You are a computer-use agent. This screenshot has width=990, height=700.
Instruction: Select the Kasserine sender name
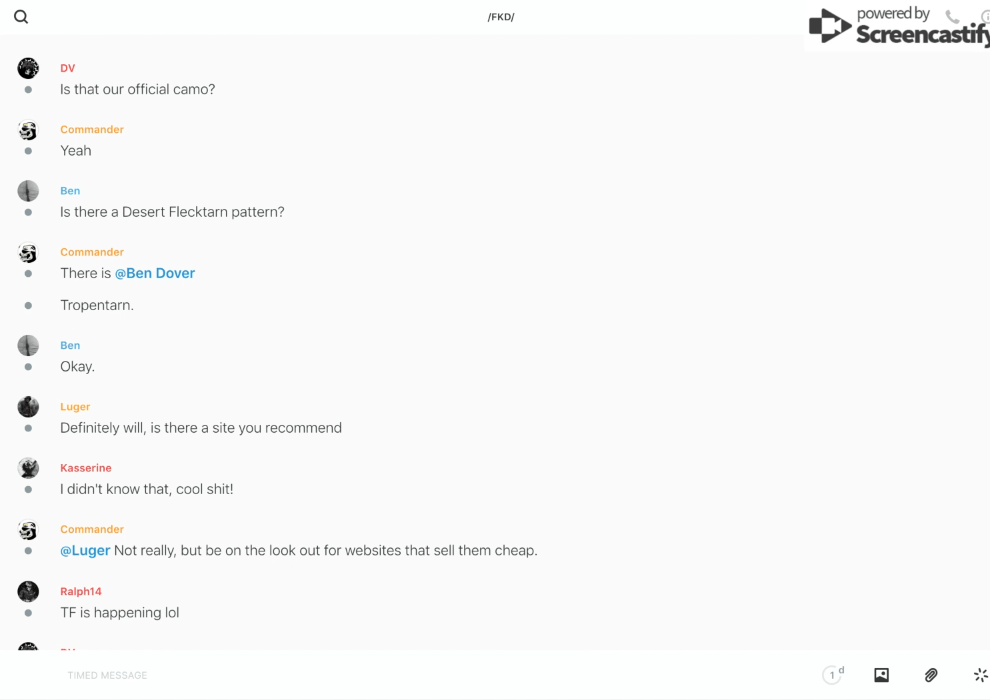[x=86, y=468]
